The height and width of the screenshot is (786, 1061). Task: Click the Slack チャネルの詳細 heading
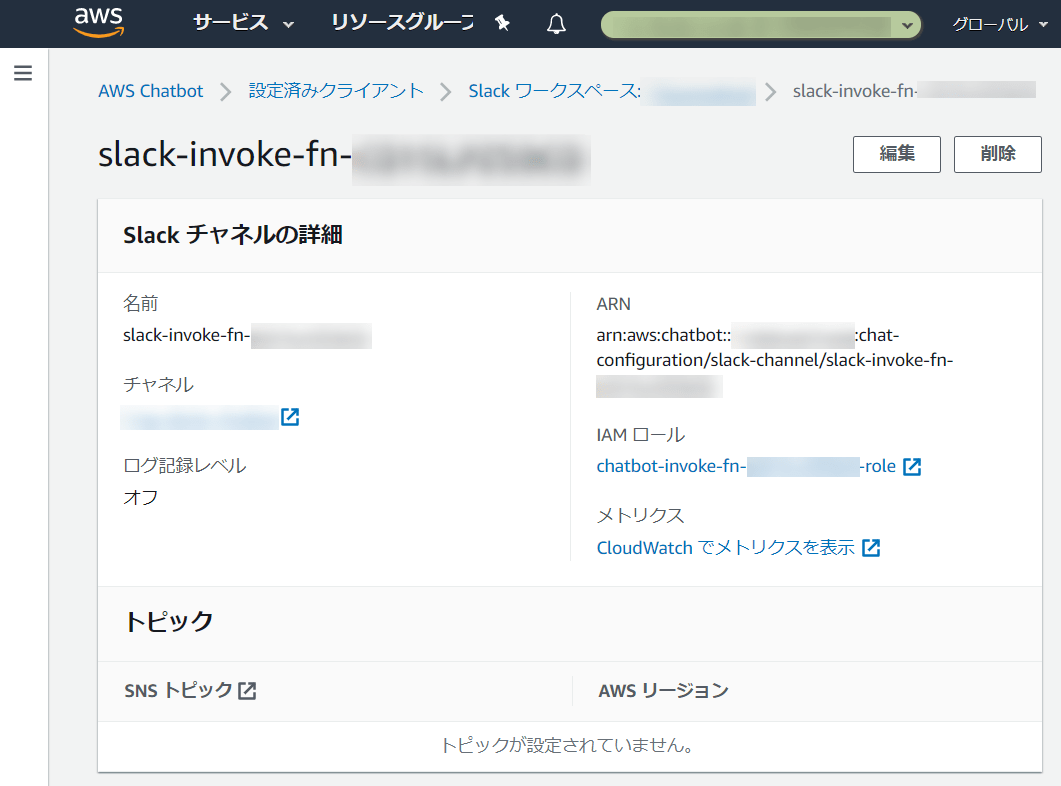point(233,235)
